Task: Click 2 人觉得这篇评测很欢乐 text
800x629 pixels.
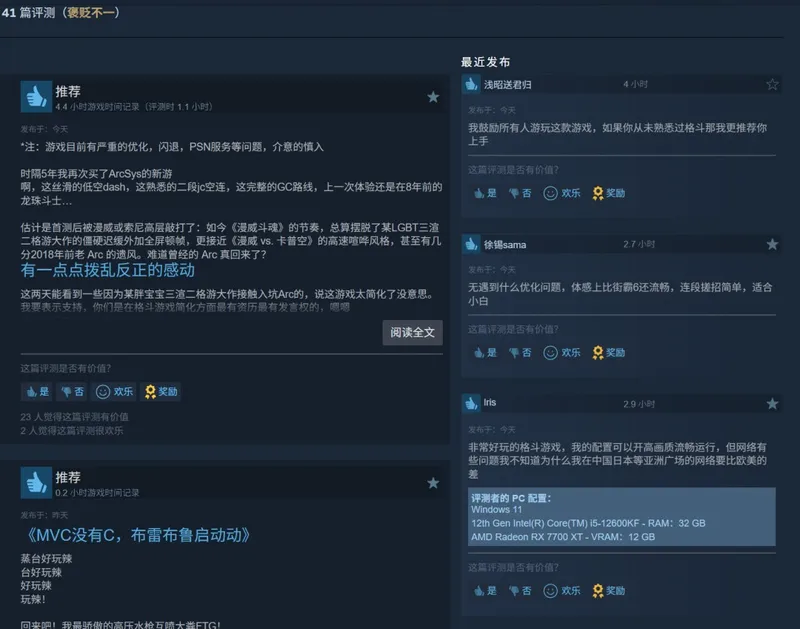Action: click(72, 431)
